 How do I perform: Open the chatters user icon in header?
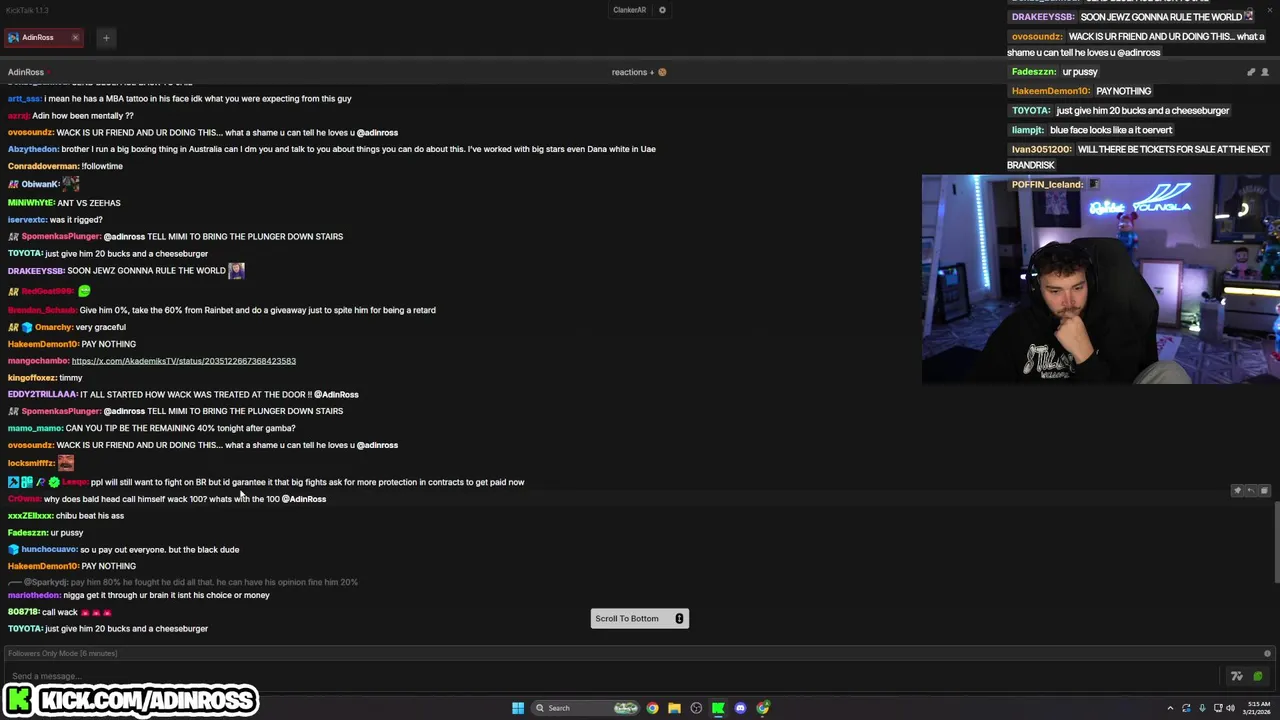1264,72
